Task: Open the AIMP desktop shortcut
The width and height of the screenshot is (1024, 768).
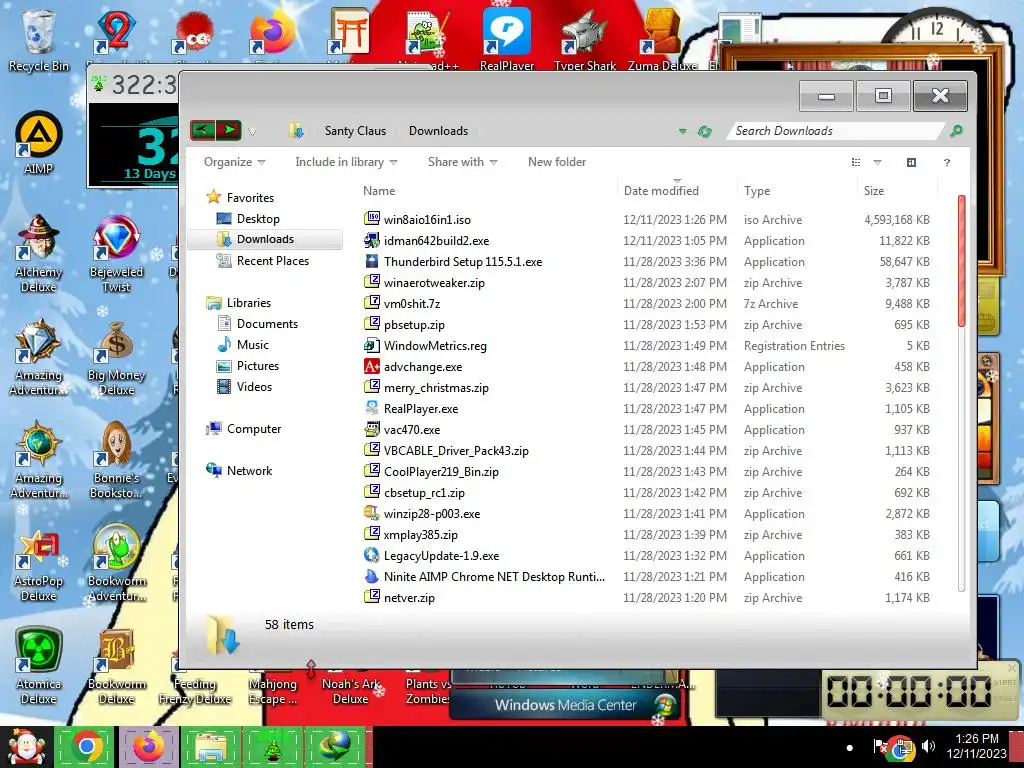Action: 39,142
